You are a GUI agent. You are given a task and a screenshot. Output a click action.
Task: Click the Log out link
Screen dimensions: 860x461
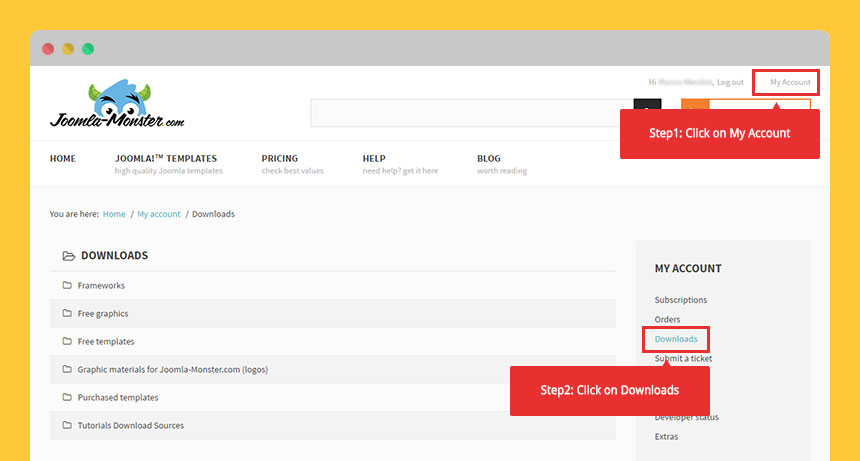[x=731, y=82]
